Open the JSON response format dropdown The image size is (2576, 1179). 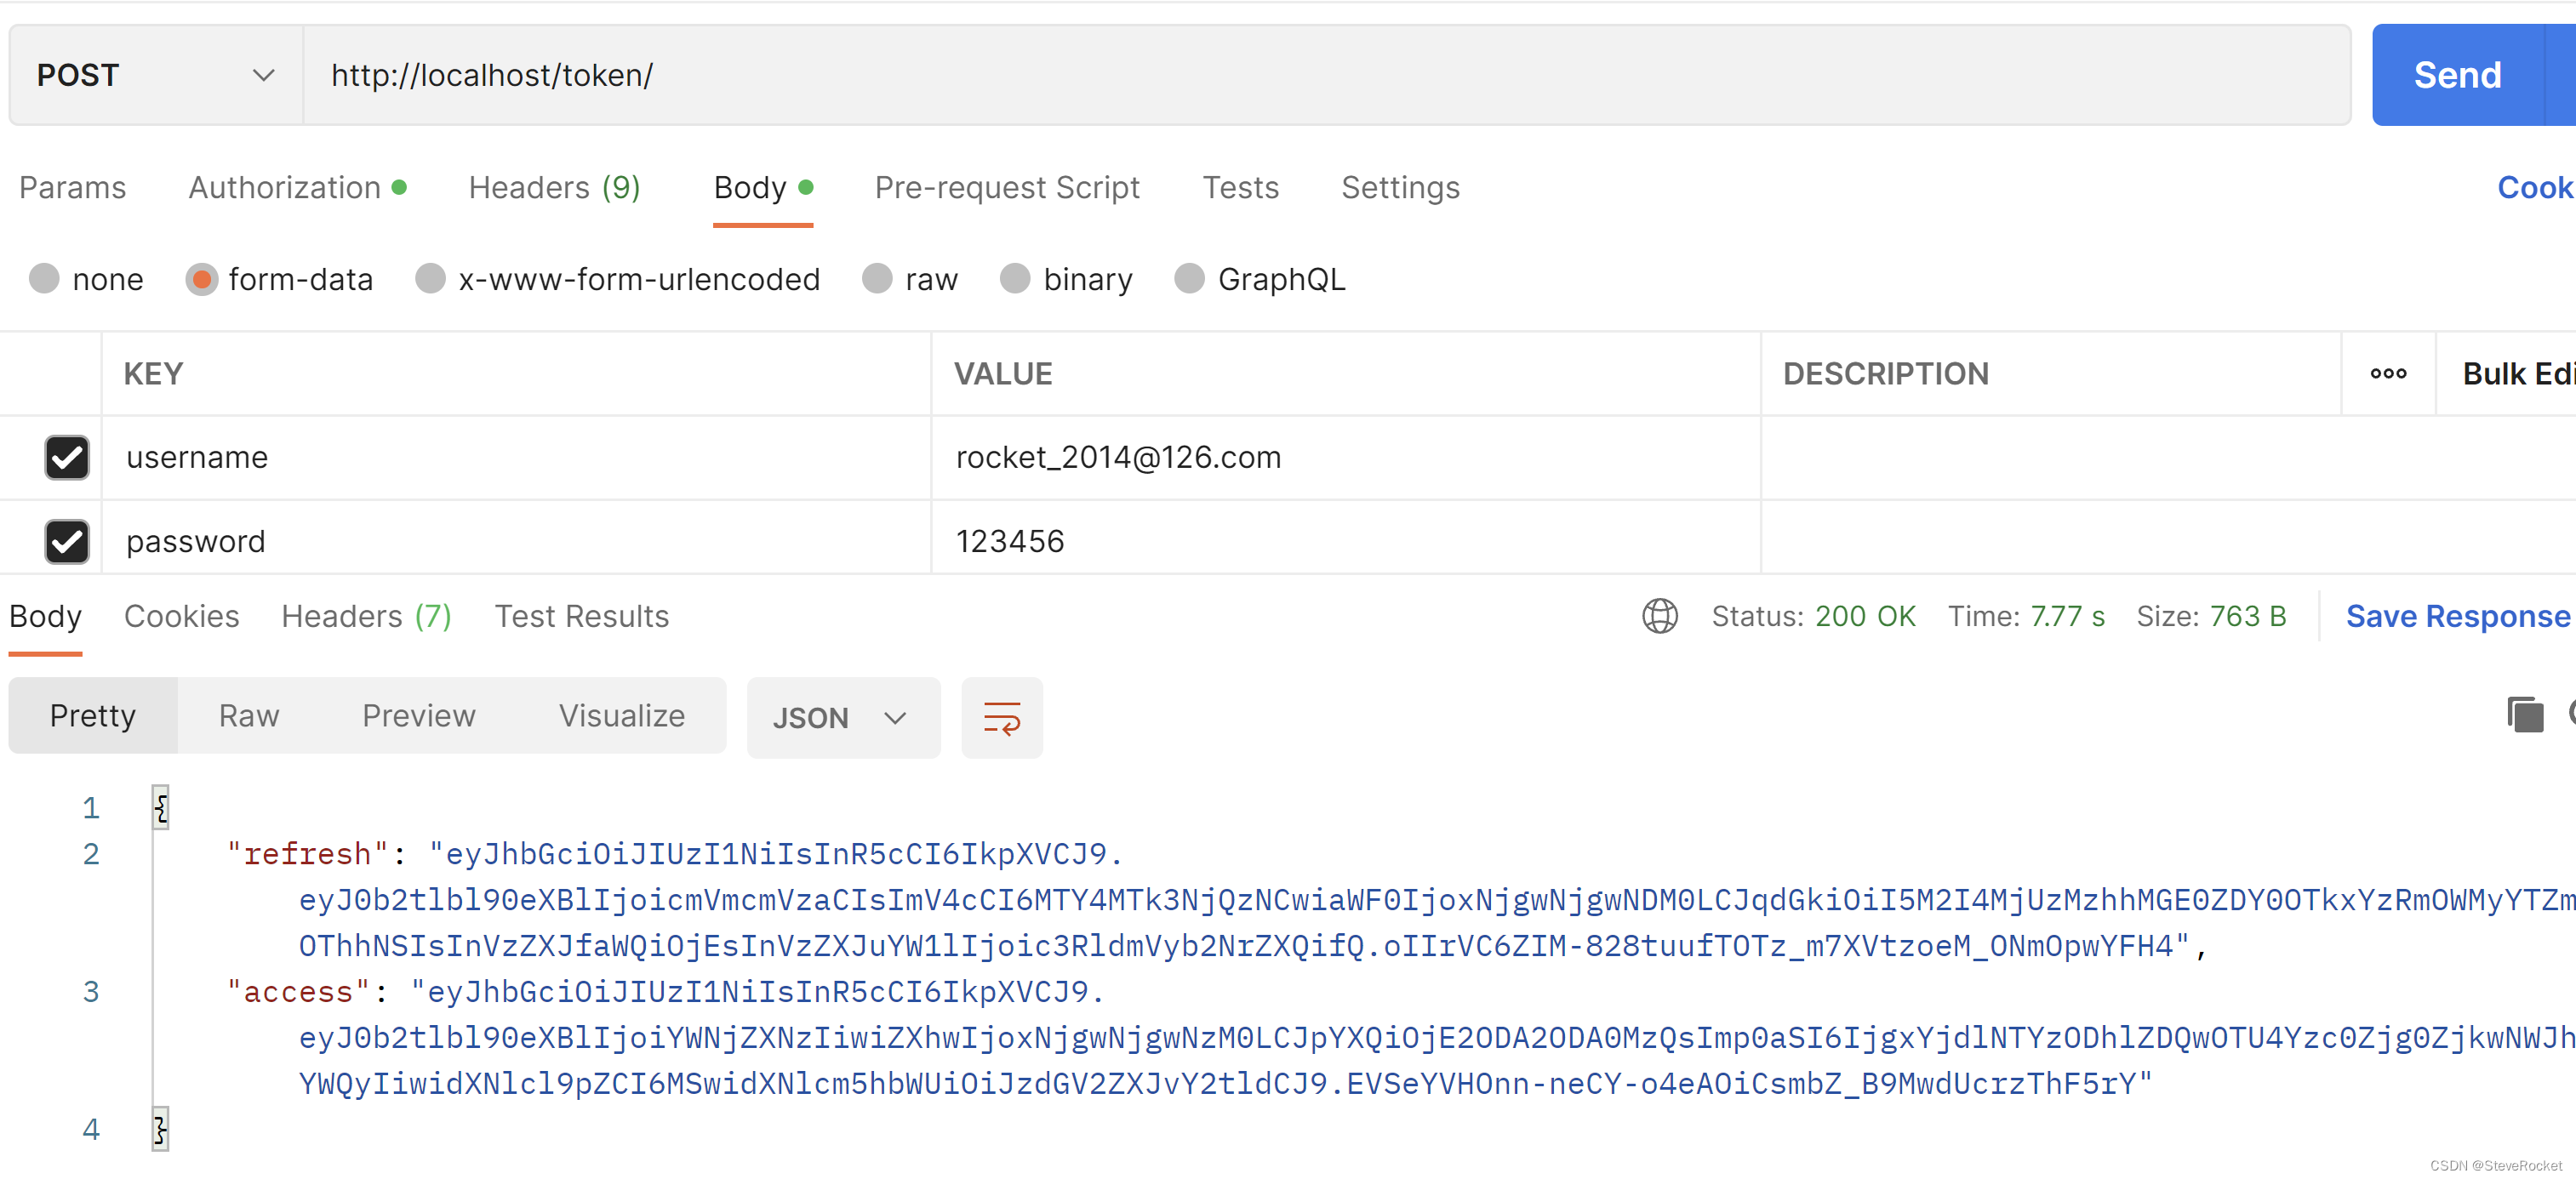click(x=843, y=717)
